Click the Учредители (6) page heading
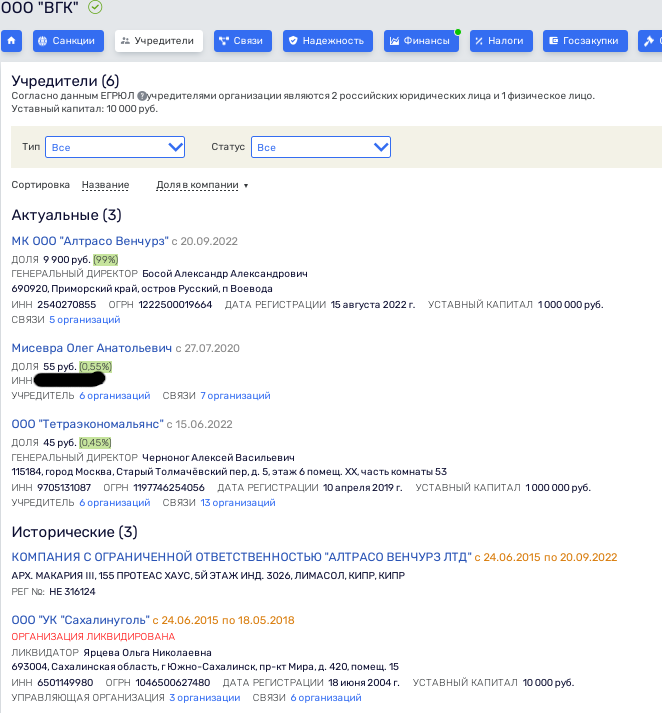The image size is (662, 713). tap(65, 81)
